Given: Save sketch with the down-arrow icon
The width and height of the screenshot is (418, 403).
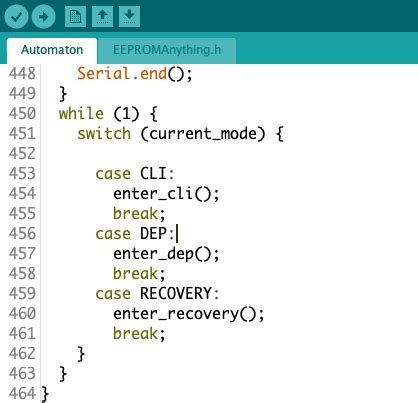Looking at the screenshot, I should click(x=129, y=16).
